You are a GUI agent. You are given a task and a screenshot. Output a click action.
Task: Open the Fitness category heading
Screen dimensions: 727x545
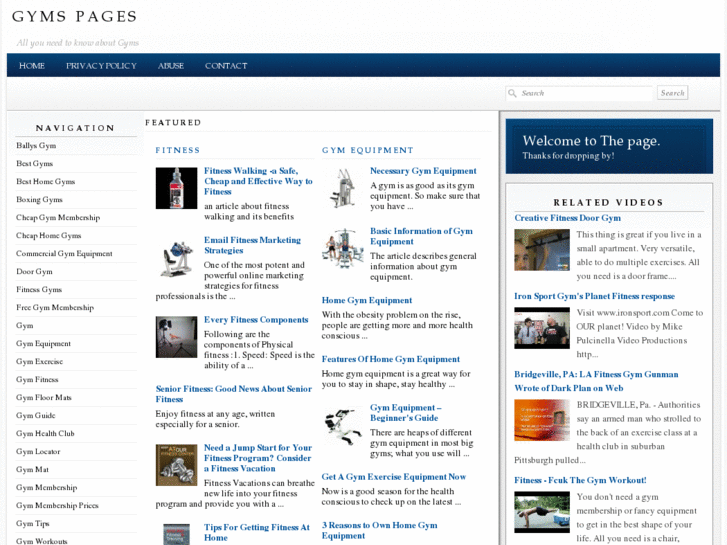pos(178,150)
